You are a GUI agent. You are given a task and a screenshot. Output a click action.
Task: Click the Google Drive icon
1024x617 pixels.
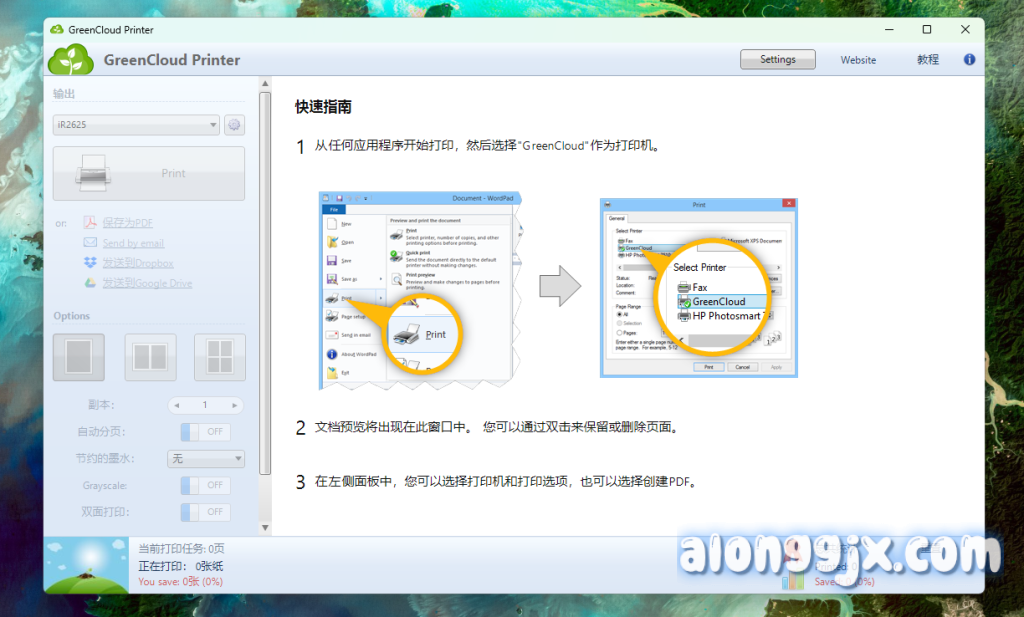[x=89, y=283]
